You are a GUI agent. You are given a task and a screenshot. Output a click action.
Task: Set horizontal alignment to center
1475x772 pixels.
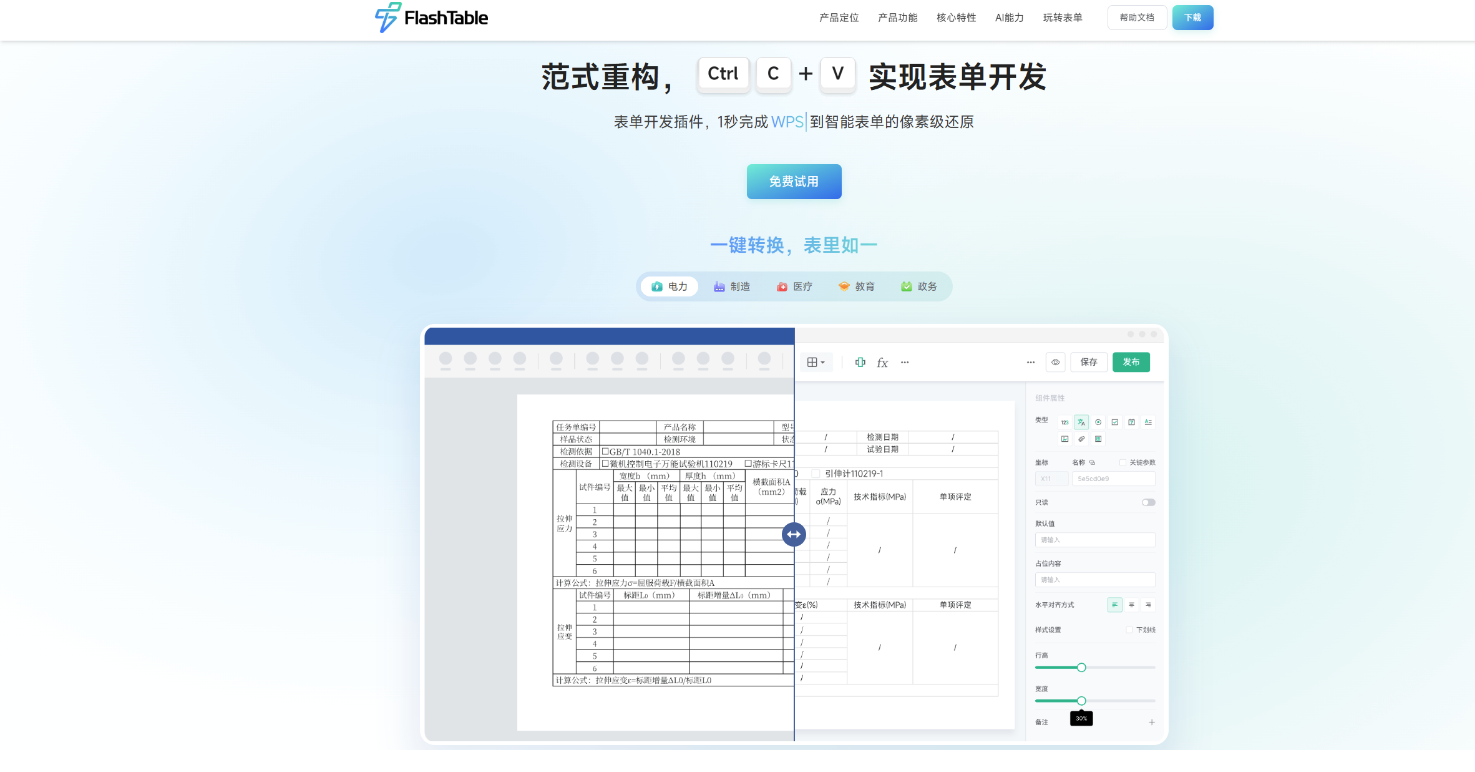(x=1131, y=605)
